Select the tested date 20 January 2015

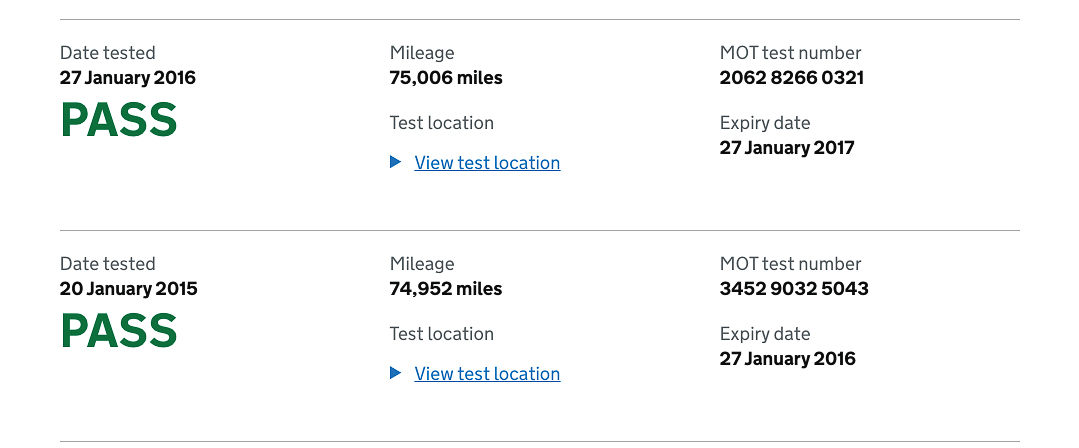pos(129,288)
